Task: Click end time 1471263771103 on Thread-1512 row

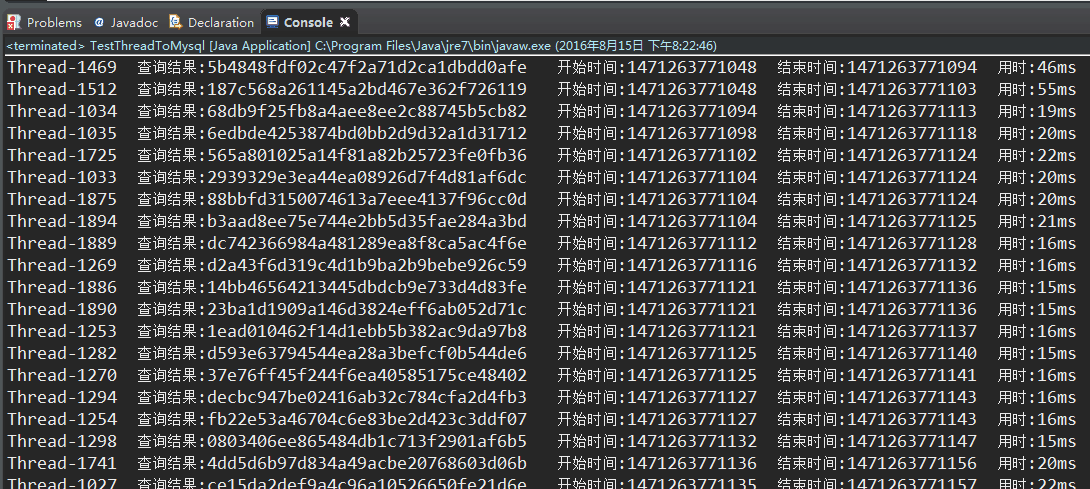Action: click(x=912, y=89)
